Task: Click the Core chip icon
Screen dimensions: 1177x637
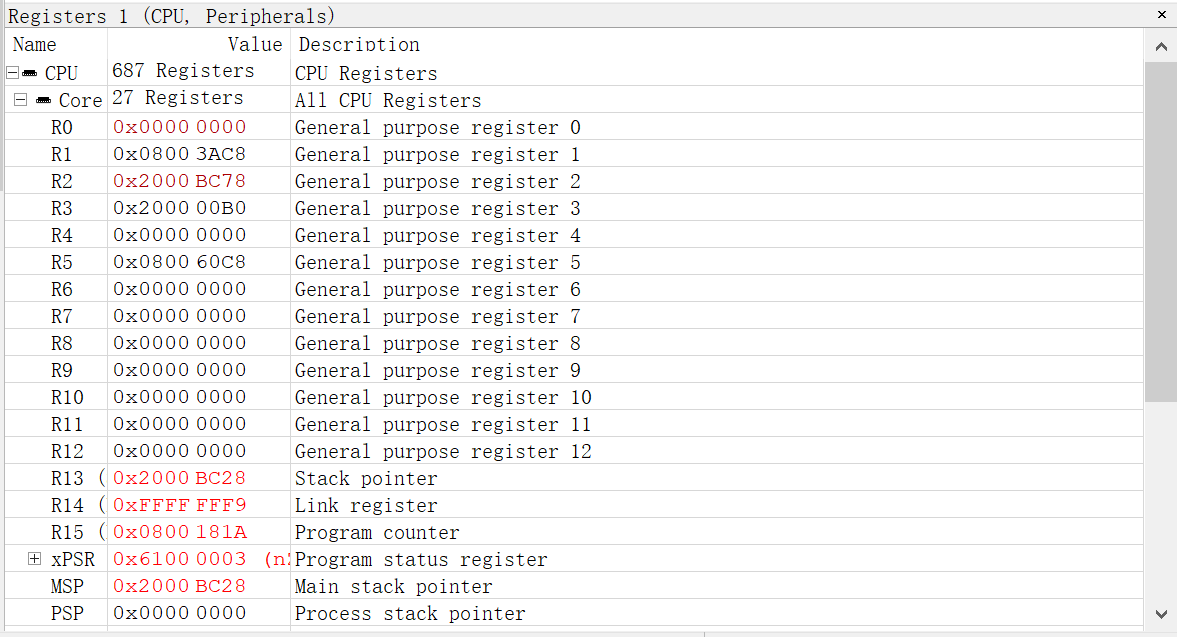Action: click(44, 100)
